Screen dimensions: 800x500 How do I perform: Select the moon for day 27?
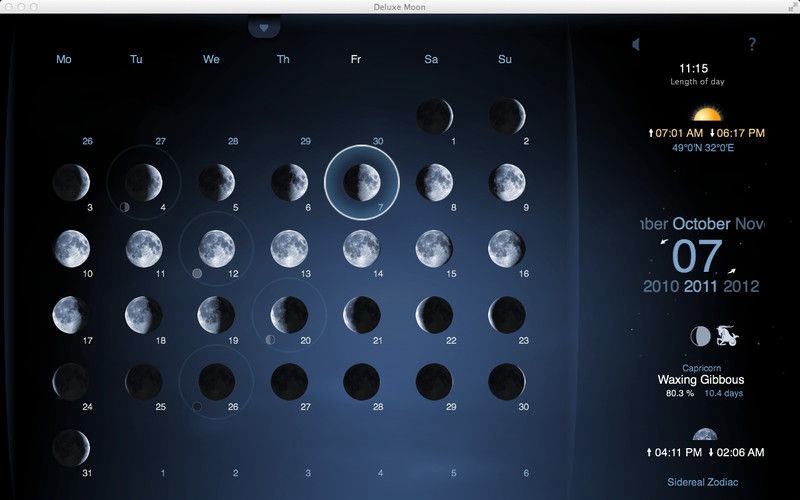(289, 382)
